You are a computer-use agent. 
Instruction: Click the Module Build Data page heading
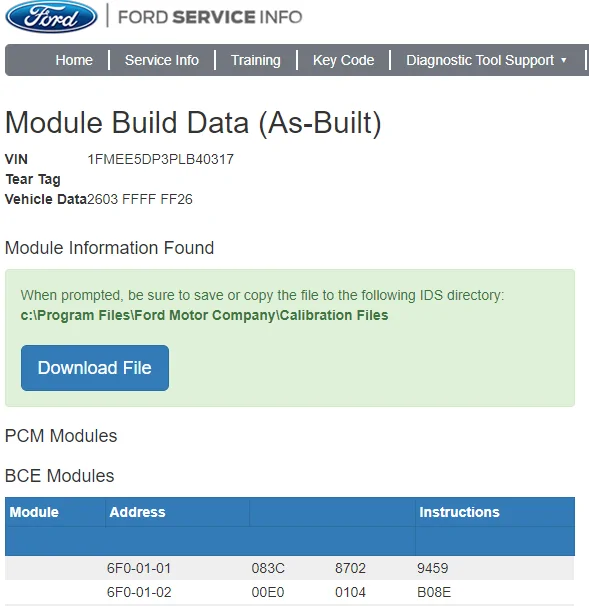(193, 123)
